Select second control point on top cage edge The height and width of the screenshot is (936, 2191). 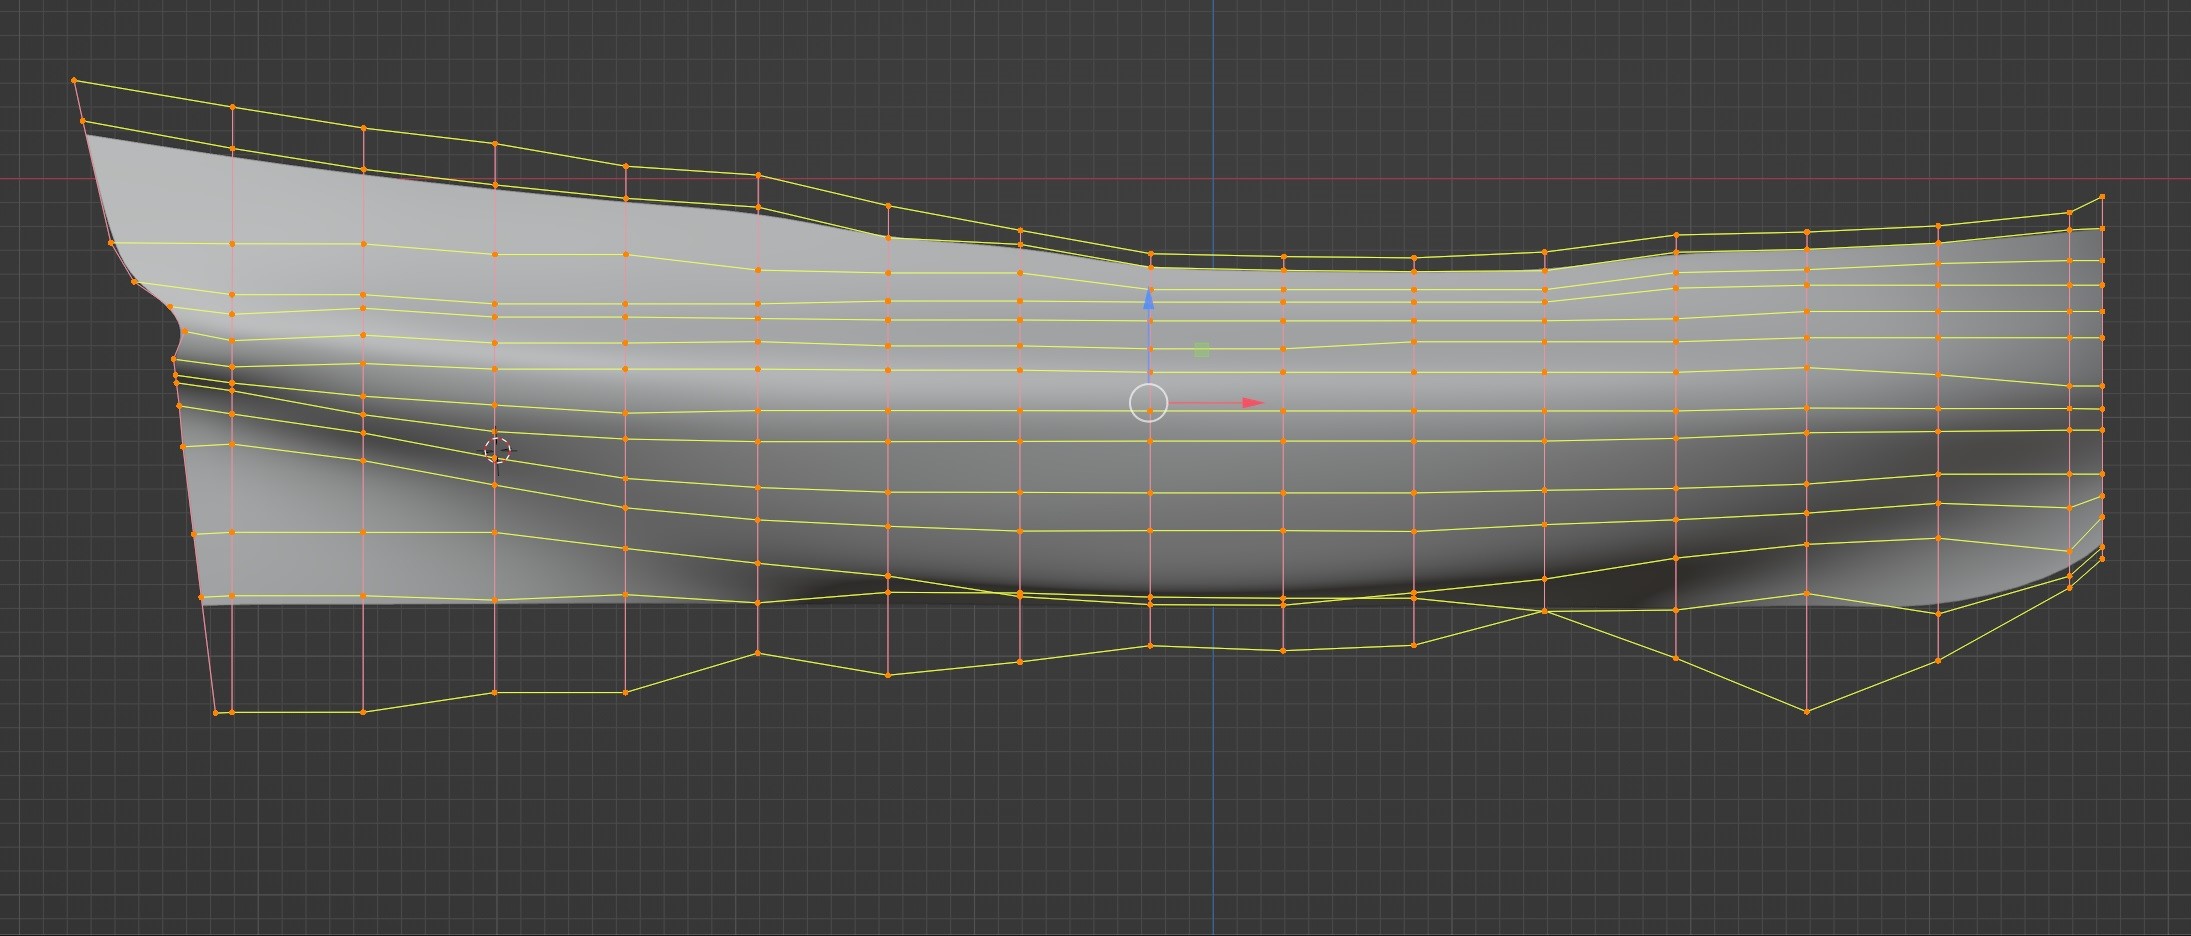232,107
